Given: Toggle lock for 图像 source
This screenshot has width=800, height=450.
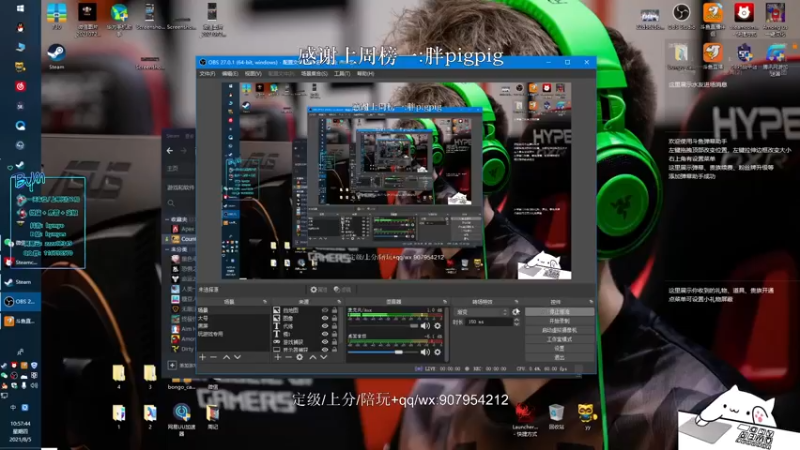Looking at the screenshot, I should (x=335, y=318).
